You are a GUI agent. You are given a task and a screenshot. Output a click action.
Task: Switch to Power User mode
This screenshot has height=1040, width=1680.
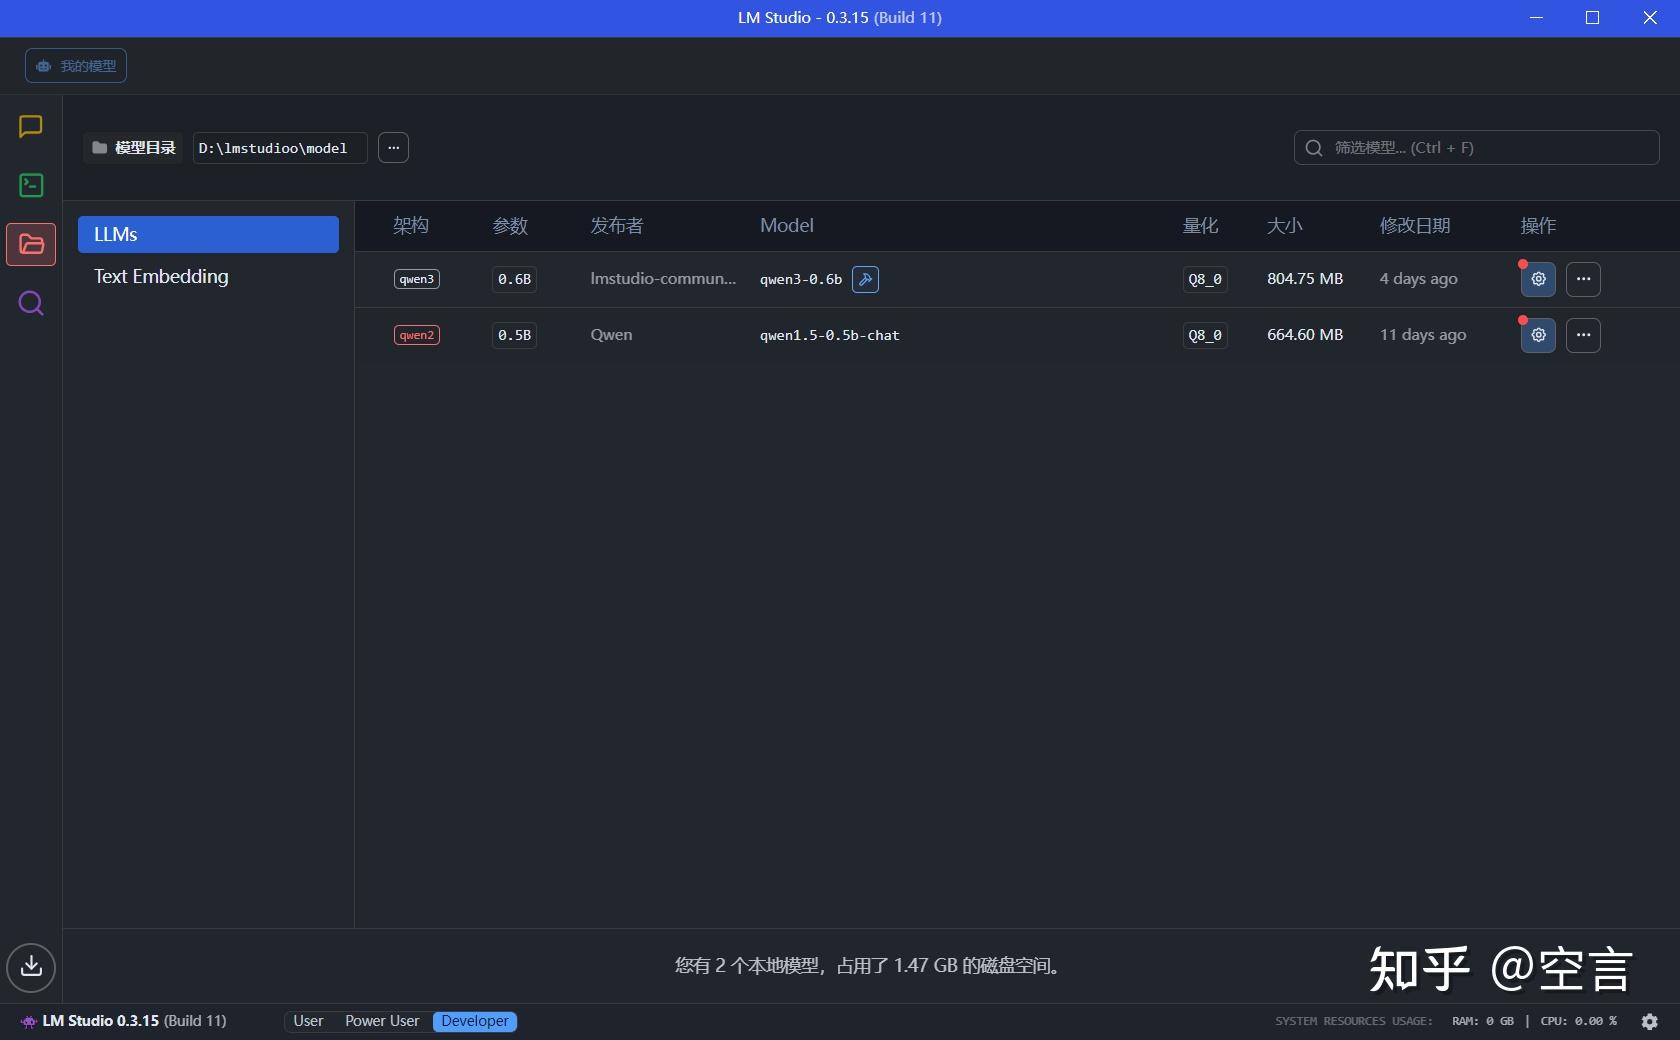coord(381,1021)
